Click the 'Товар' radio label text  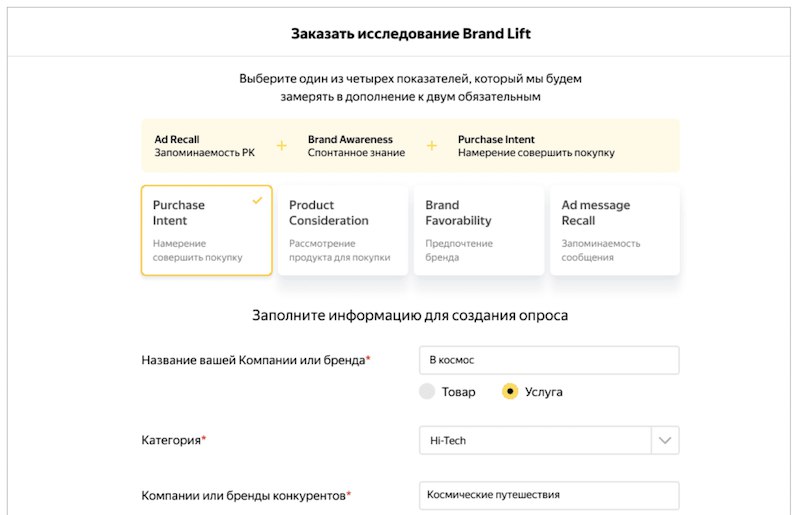pos(458,392)
